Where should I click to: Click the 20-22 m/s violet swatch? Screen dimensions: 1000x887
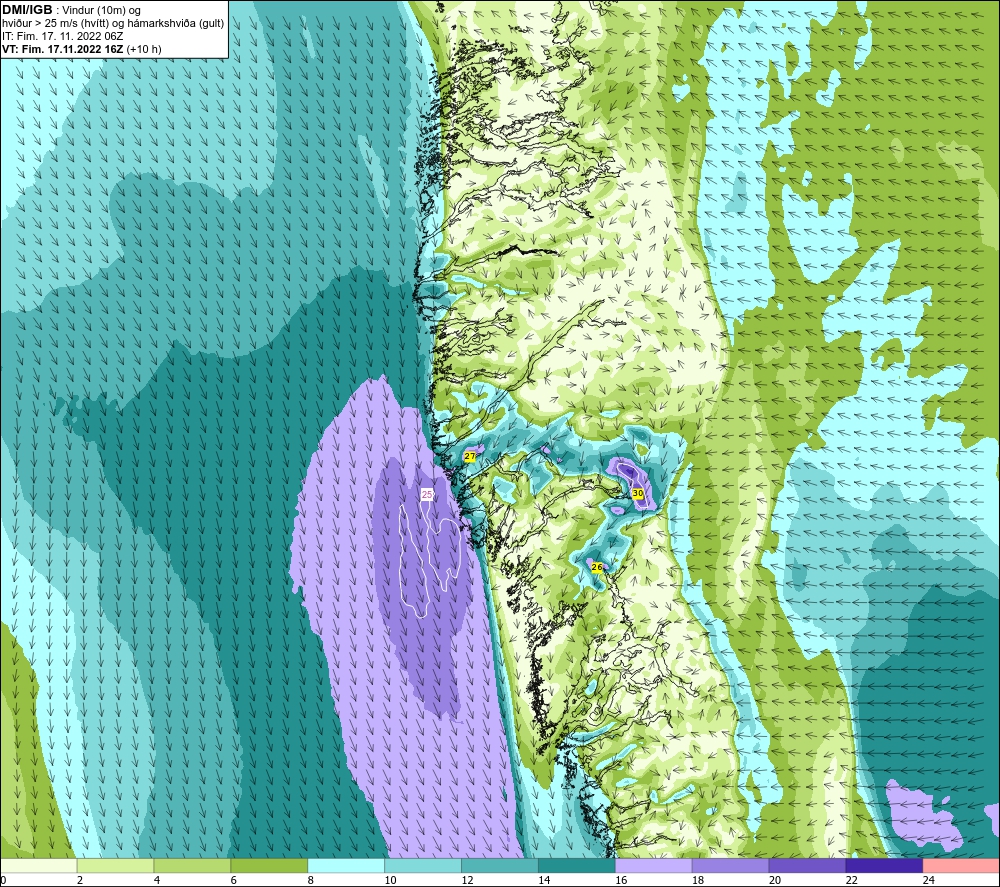(807, 865)
